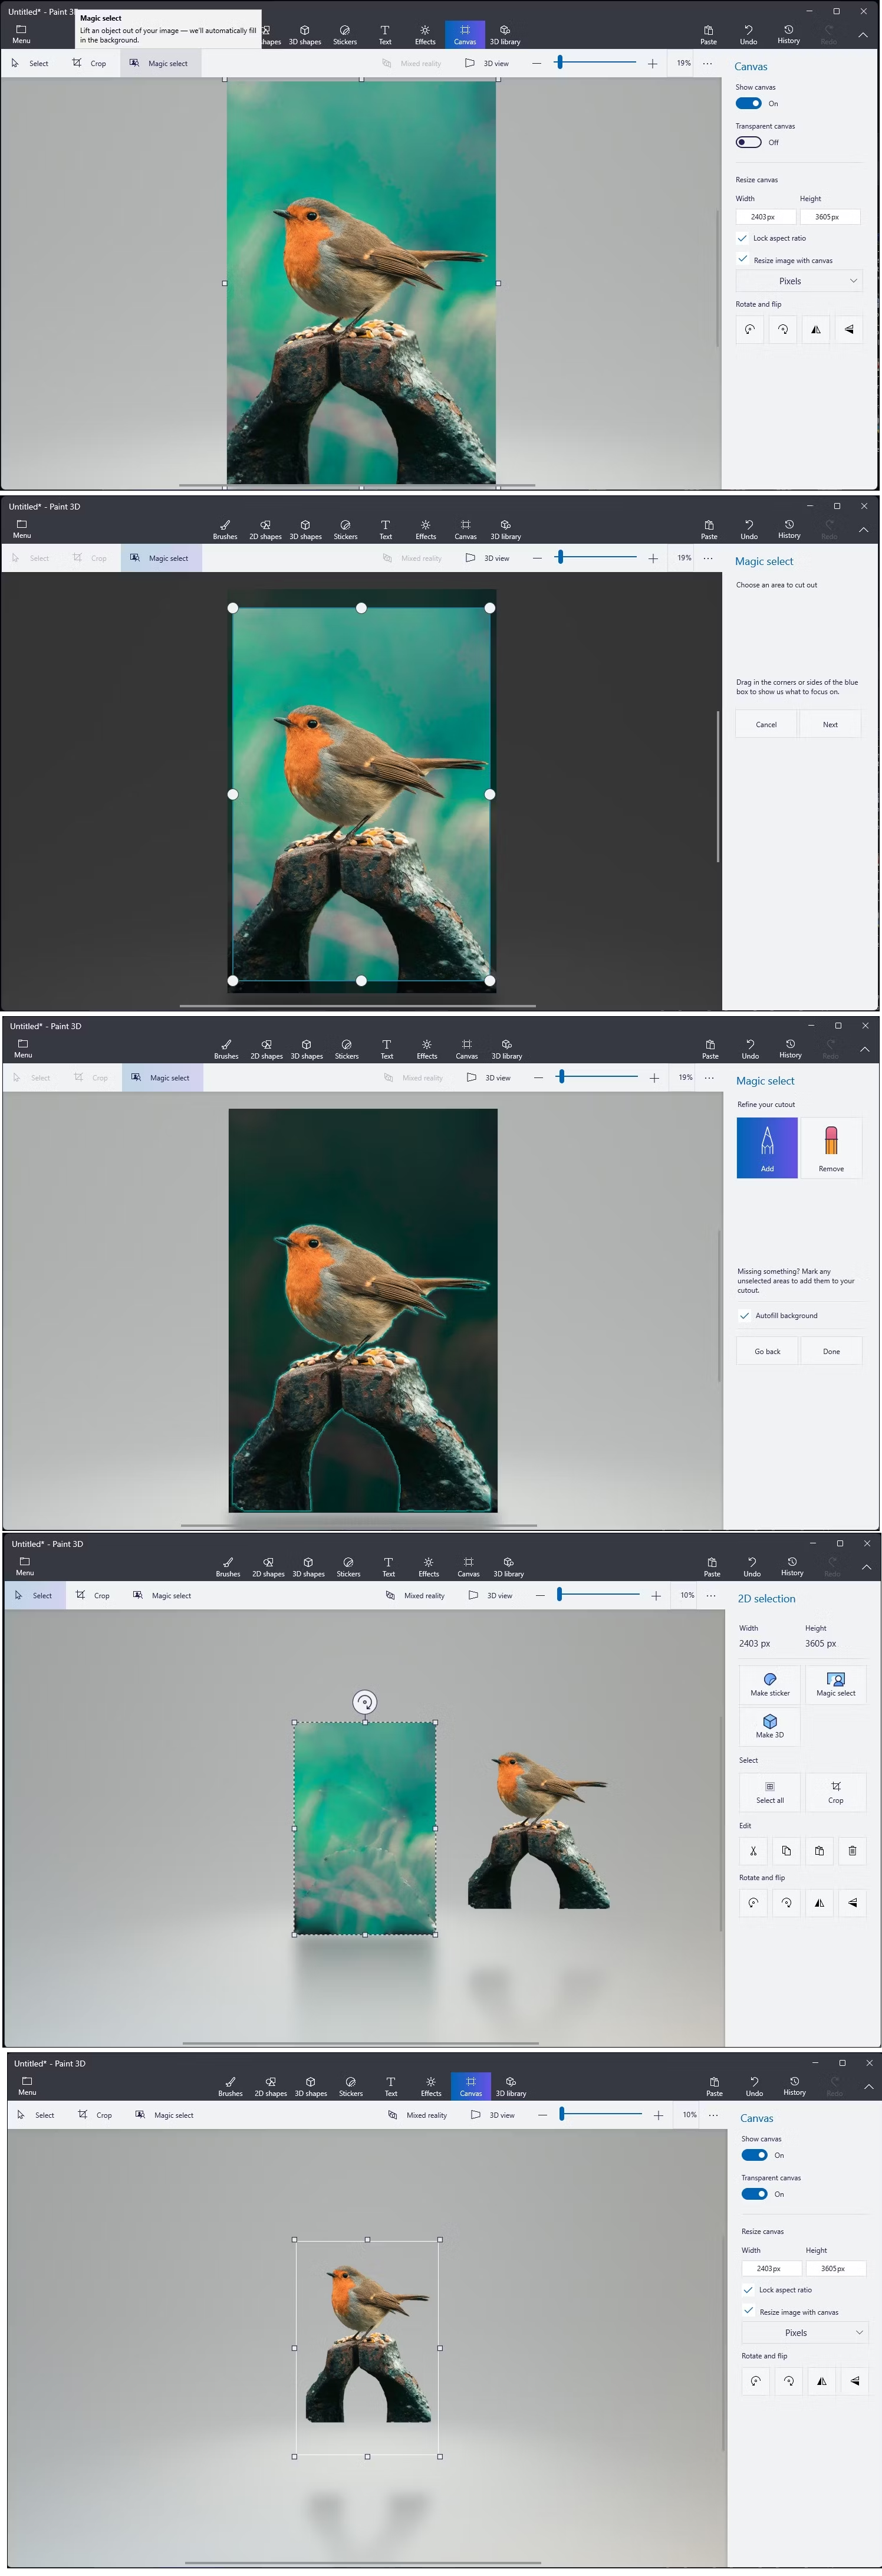Open the three-dots menu in the Transparent-canvas-Off window
882x2576 pixels.
point(707,63)
